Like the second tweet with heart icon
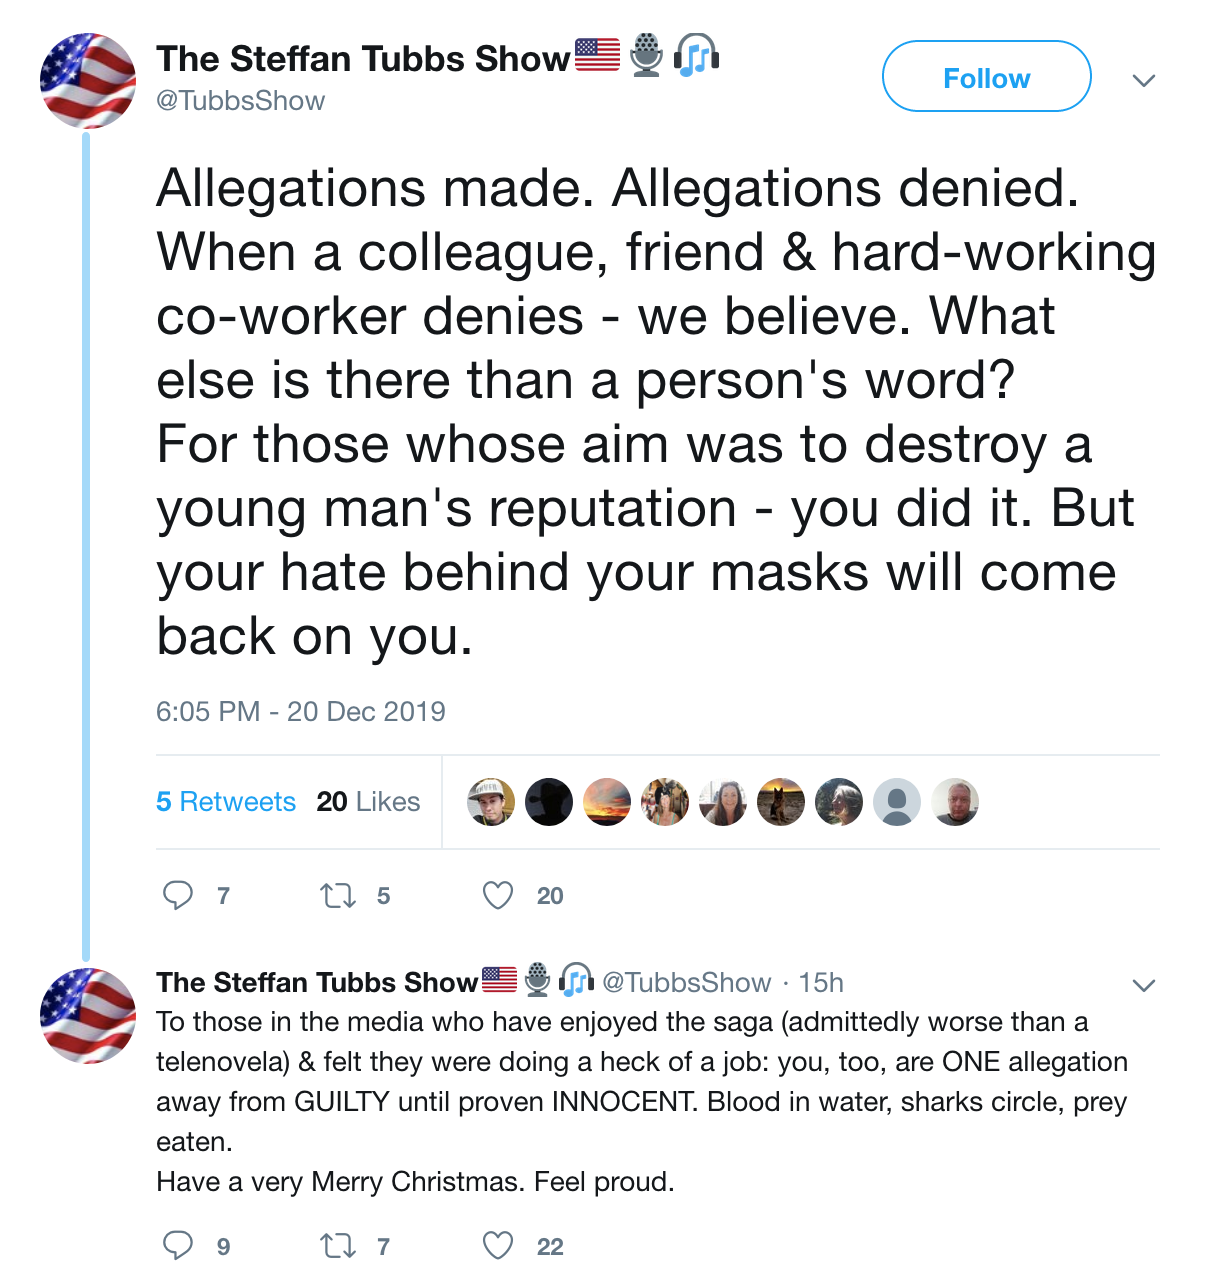The width and height of the screenshot is (1214, 1274). pyautogui.click(x=498, y=1245)
